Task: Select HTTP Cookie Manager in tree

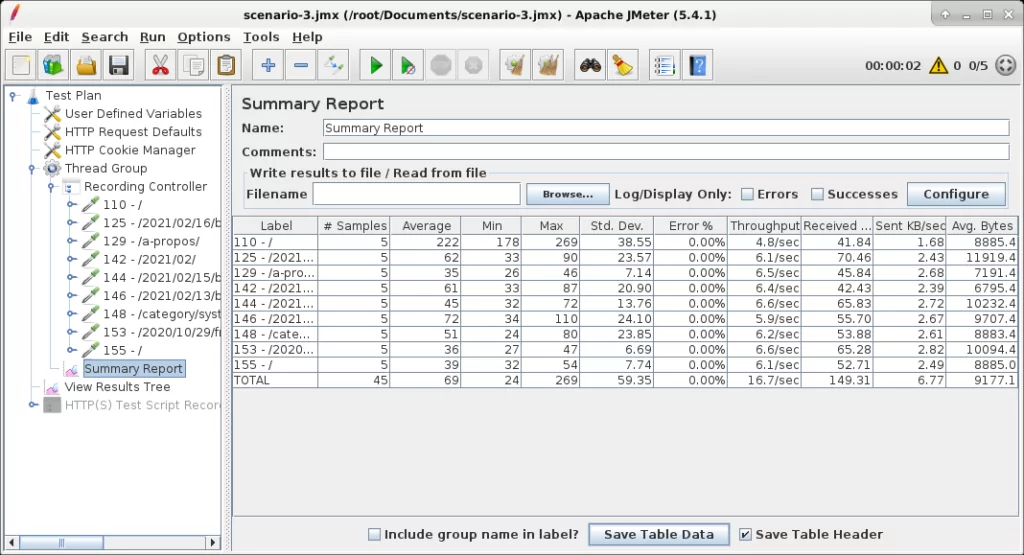Action: pos(130,150)
